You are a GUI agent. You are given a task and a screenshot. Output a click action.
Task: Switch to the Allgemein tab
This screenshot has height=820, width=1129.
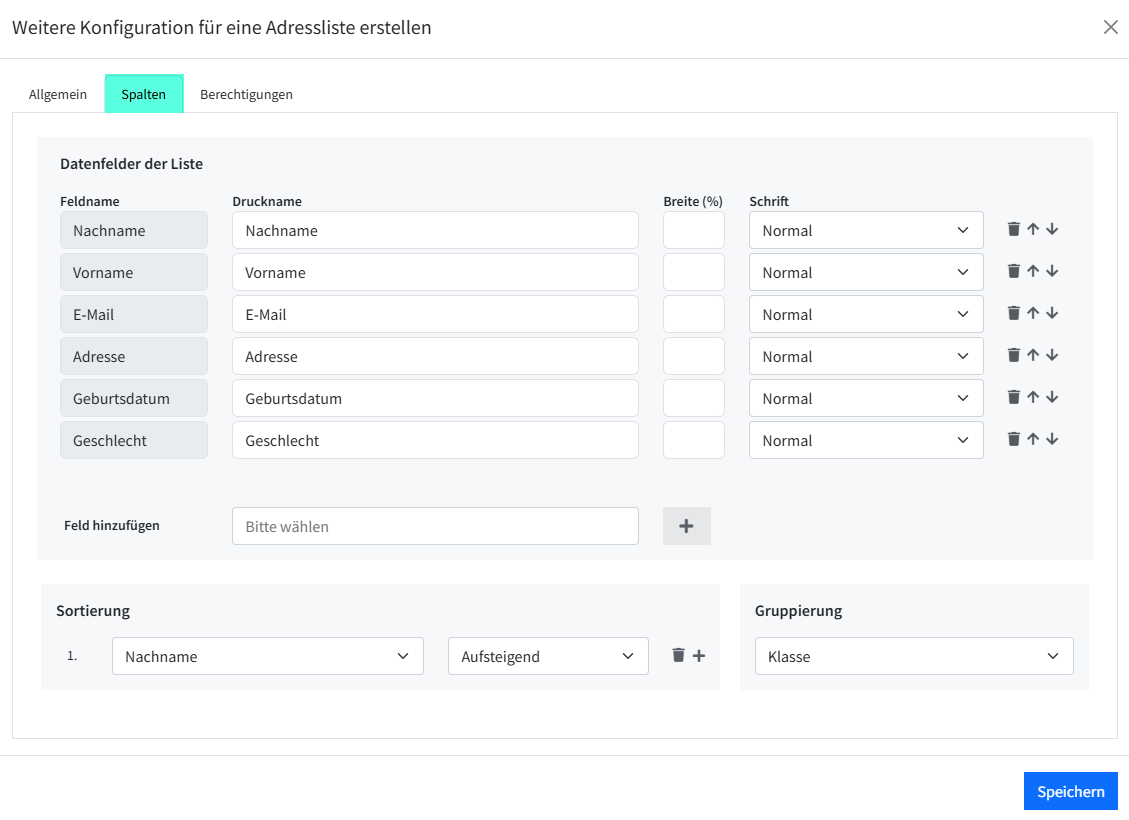tap(58, 95)
